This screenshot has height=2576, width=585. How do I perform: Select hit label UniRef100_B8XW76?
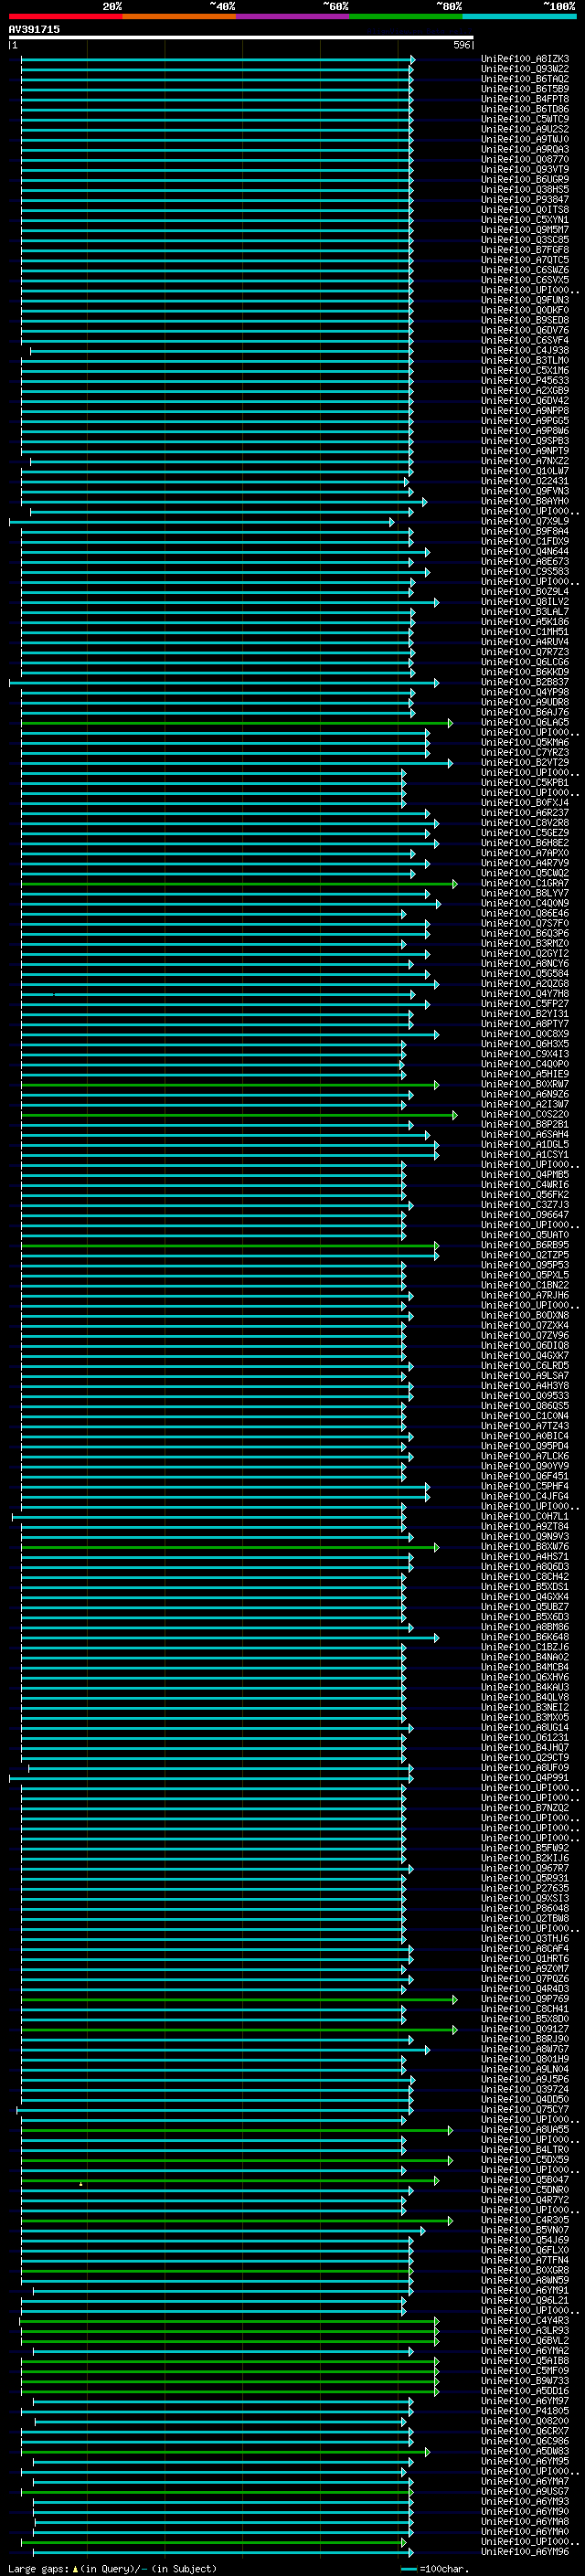525,1546
